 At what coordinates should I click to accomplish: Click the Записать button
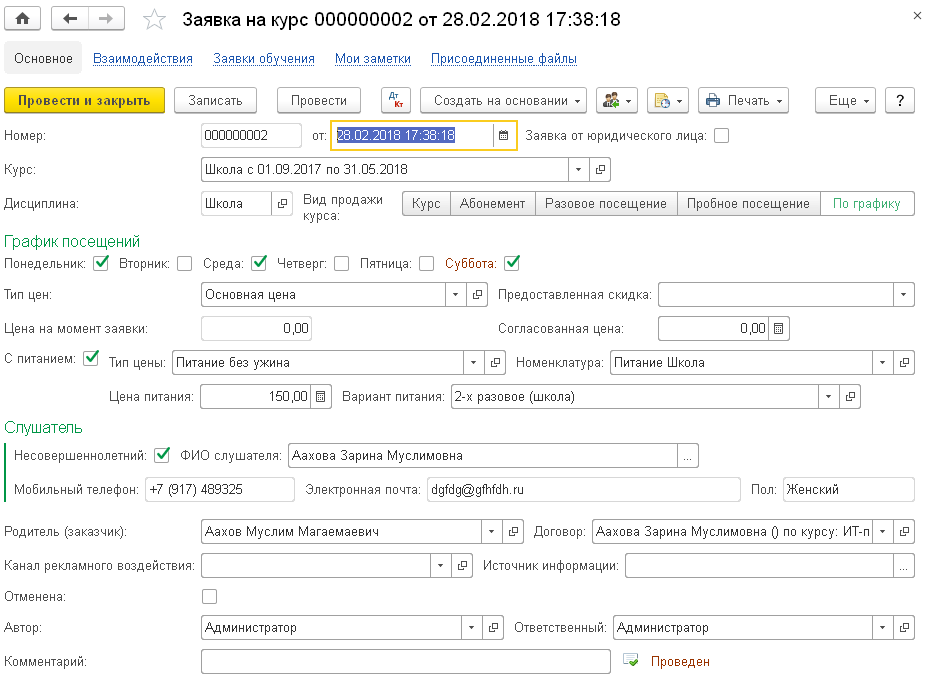point(215,100)
